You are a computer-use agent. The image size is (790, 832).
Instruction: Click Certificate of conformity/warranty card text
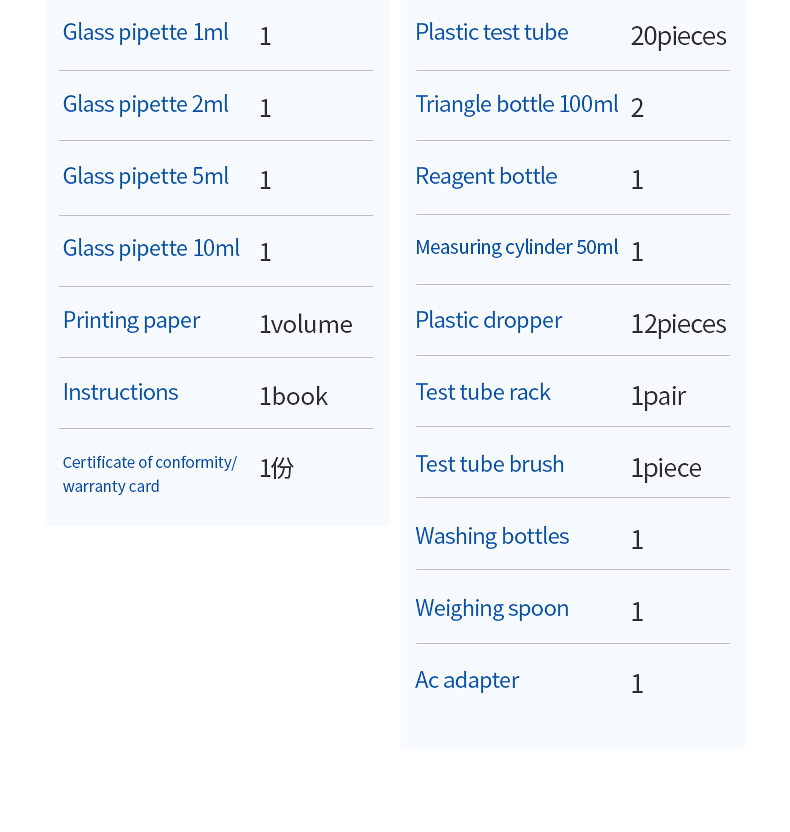click(x=149, y=474)
